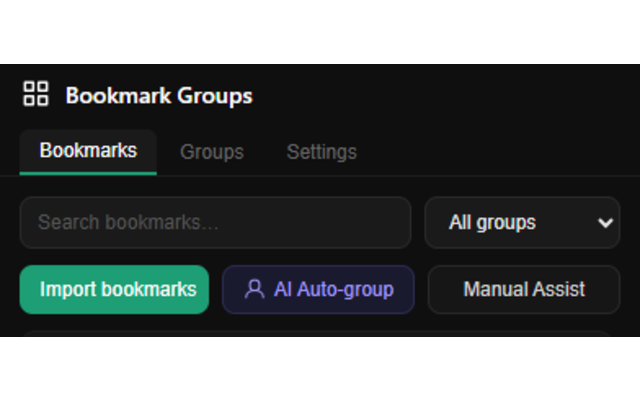Click the Search bookmarks placeholder text
Image resolution: width=640 pixels, height=400 pixels.
coord(128,222)
